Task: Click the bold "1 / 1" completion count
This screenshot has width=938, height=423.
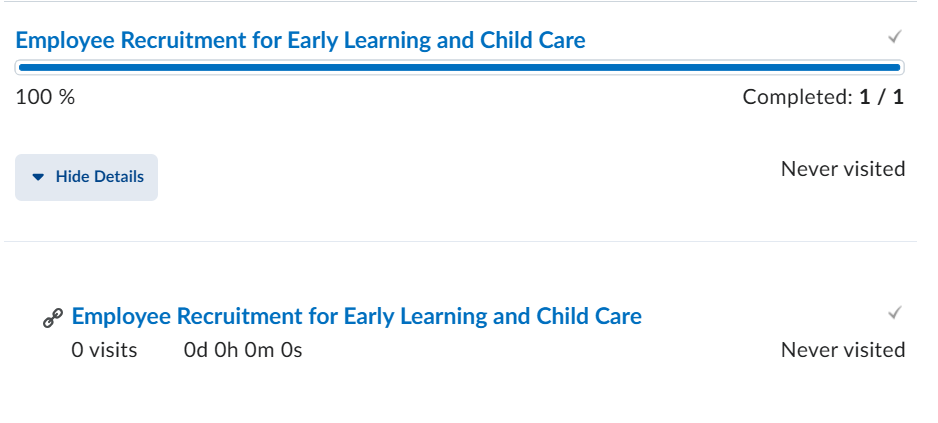Action: point(881,97)
